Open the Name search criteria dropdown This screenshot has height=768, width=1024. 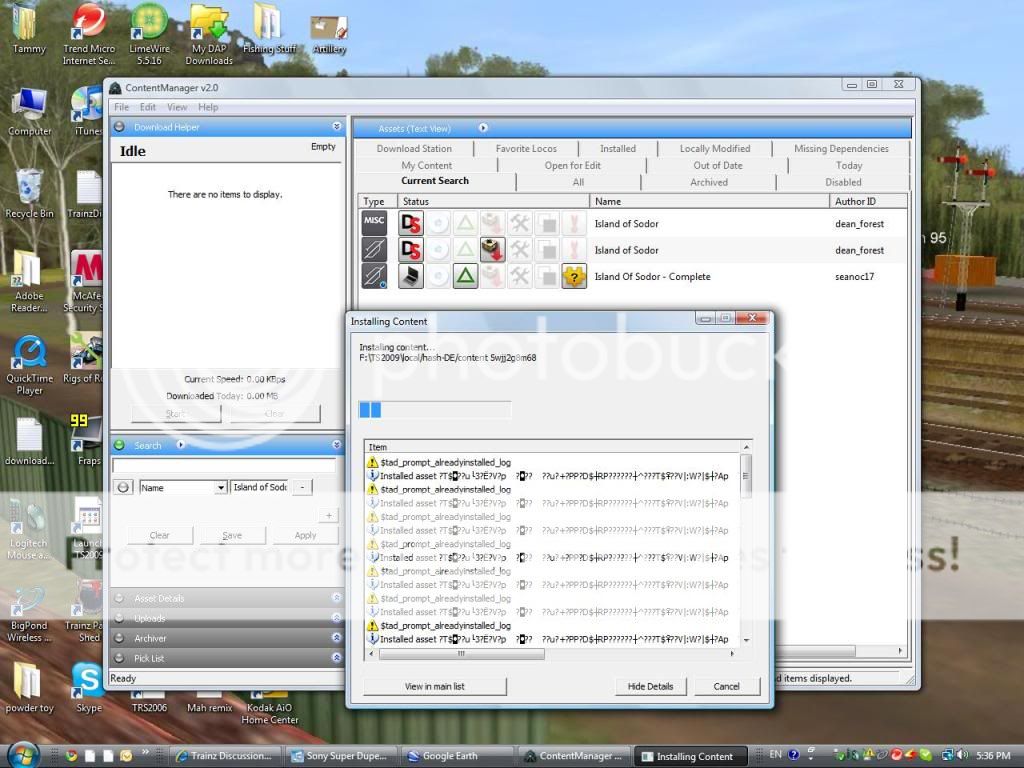tap(221, 487)
